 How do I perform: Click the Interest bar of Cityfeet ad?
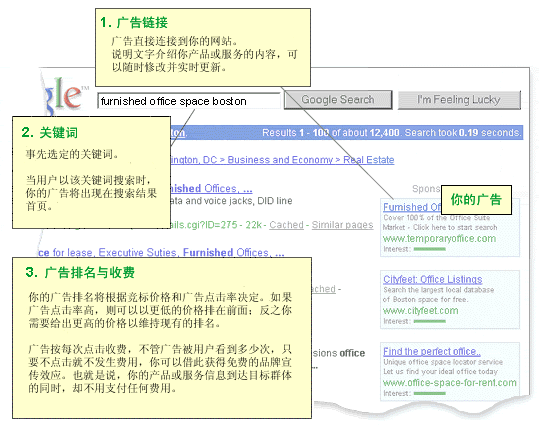pyautogui.click(x=430, y=321)
